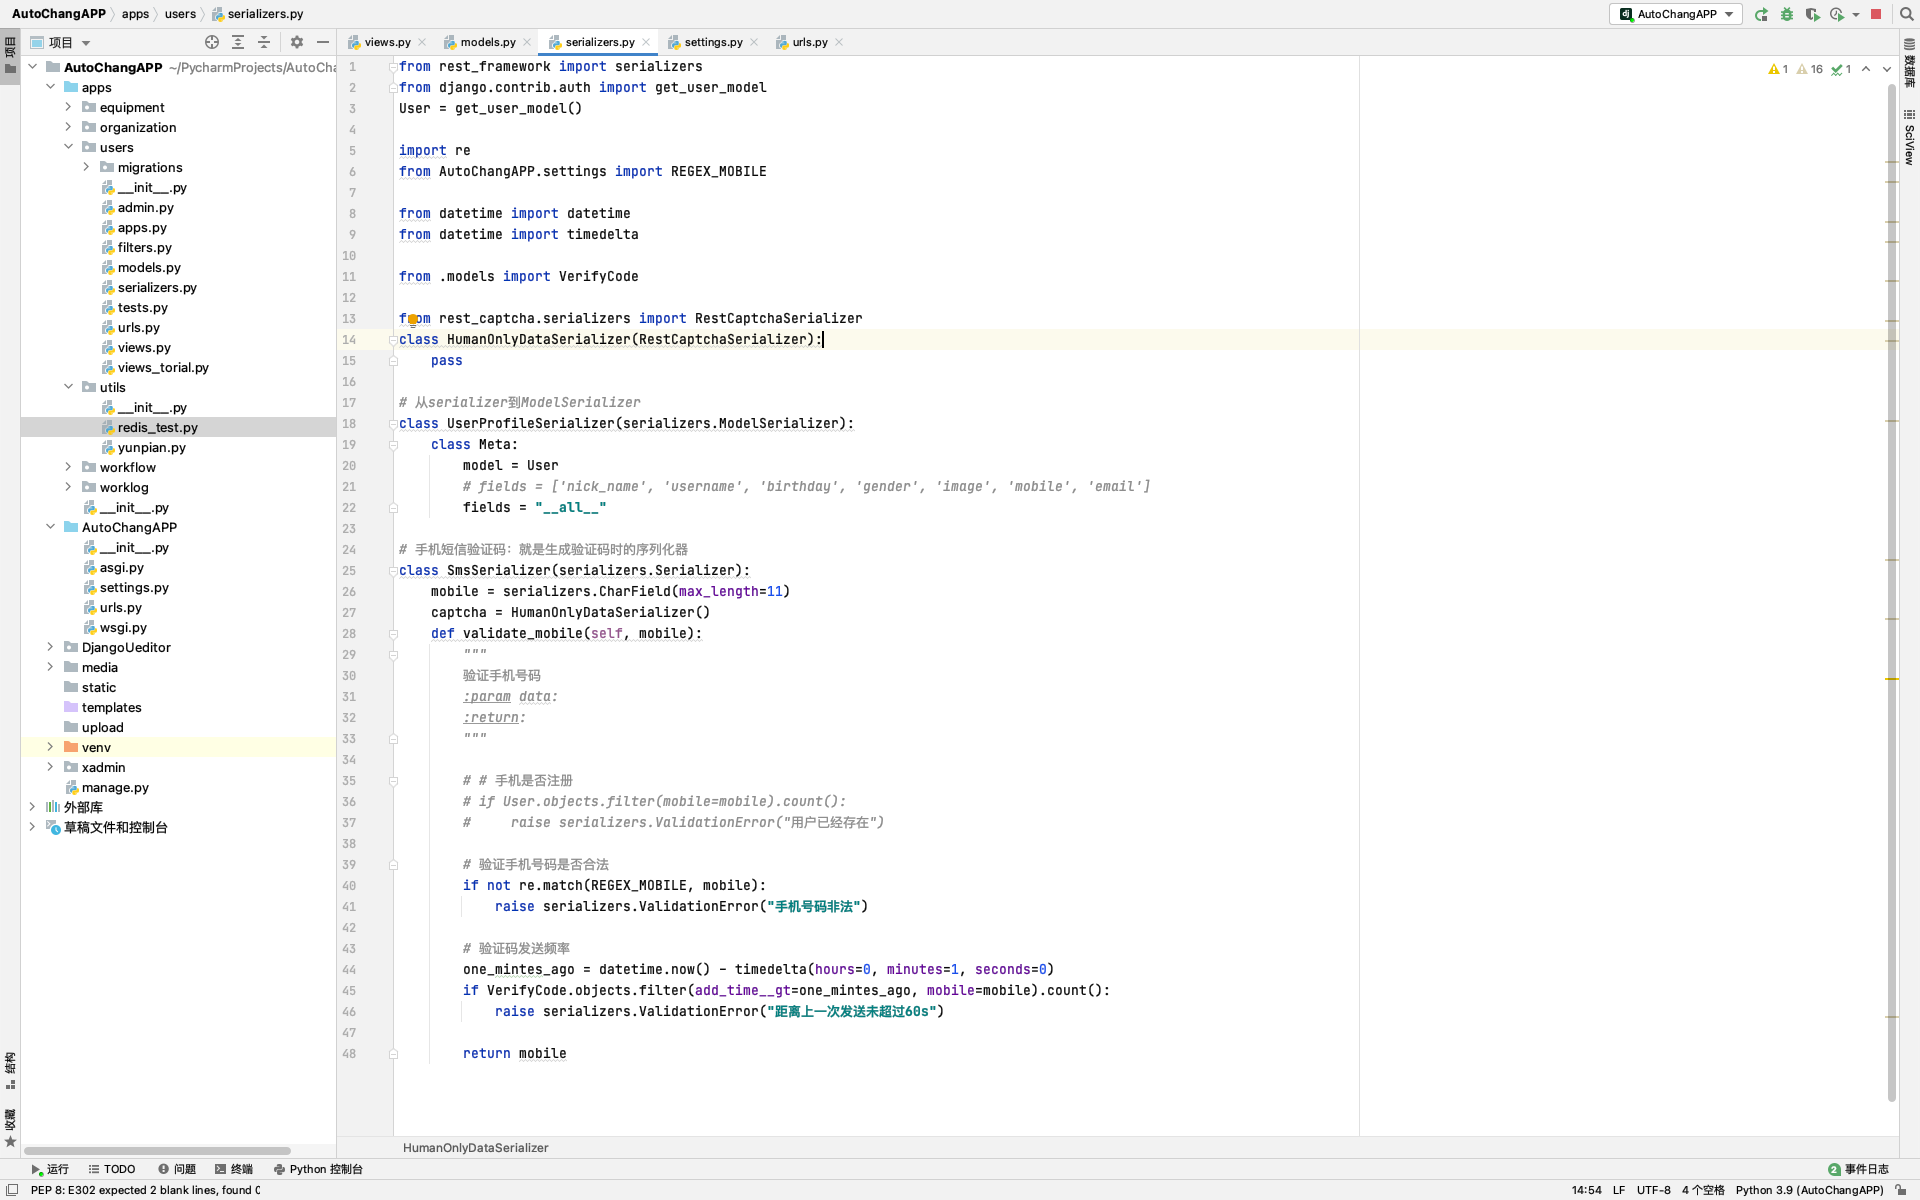Open the 运行 Run tool window
Screen dimensions: 1920x1200
[x=50, y=1169]
